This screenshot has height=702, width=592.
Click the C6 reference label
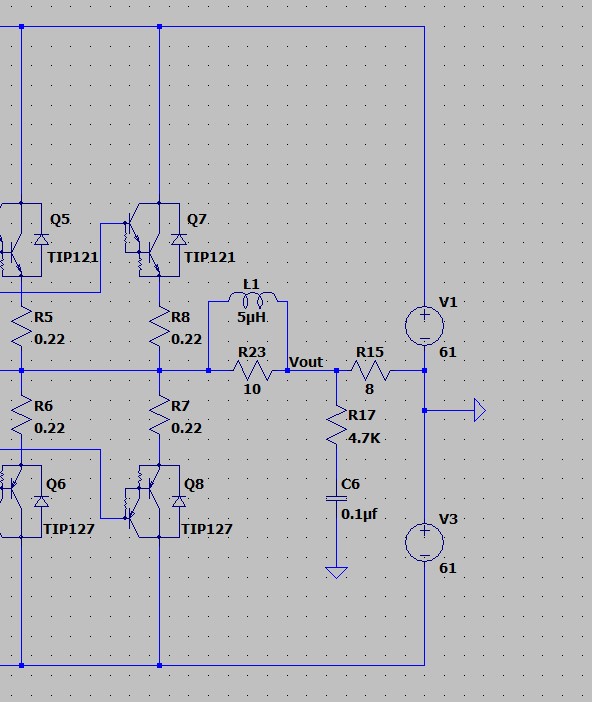pyautogui.click(x=350, y=484)
